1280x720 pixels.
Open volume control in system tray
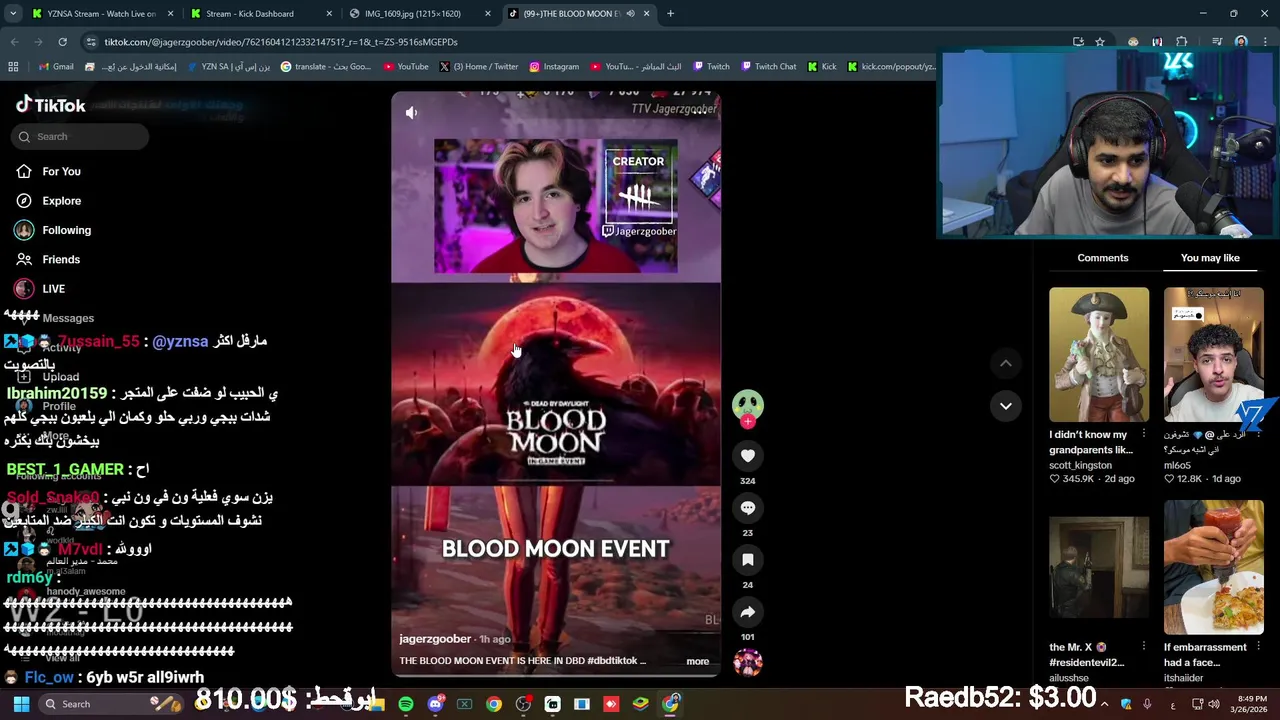[x=1213, y=704]
